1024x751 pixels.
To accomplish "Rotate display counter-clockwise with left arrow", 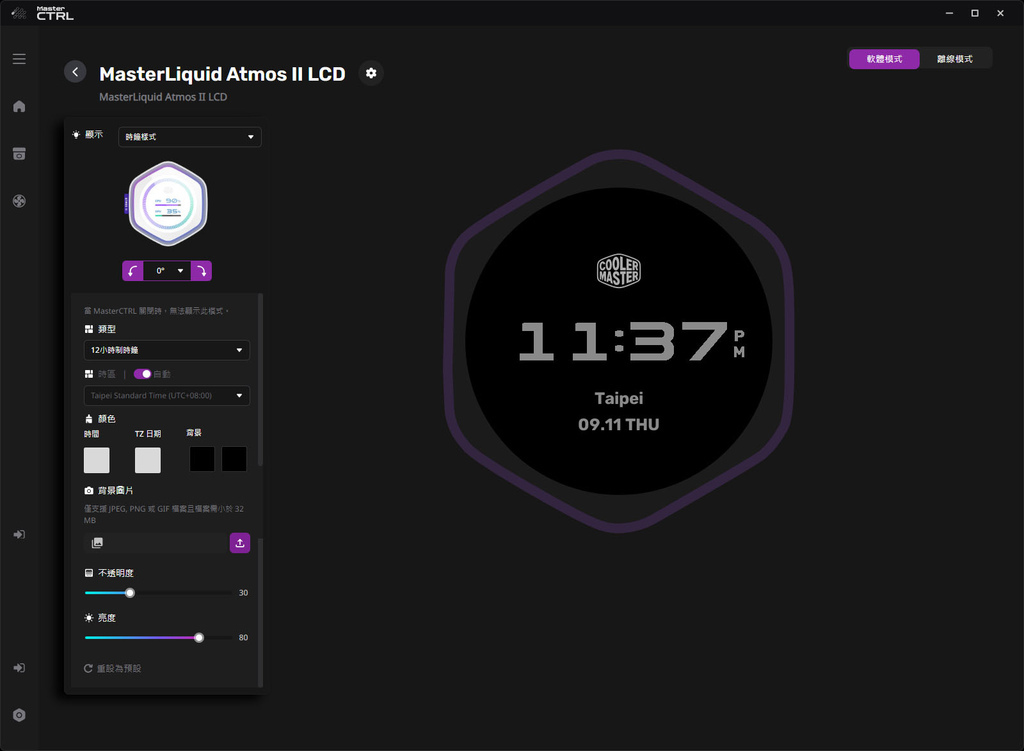I will pyautogui.click(x=133, y=270).
